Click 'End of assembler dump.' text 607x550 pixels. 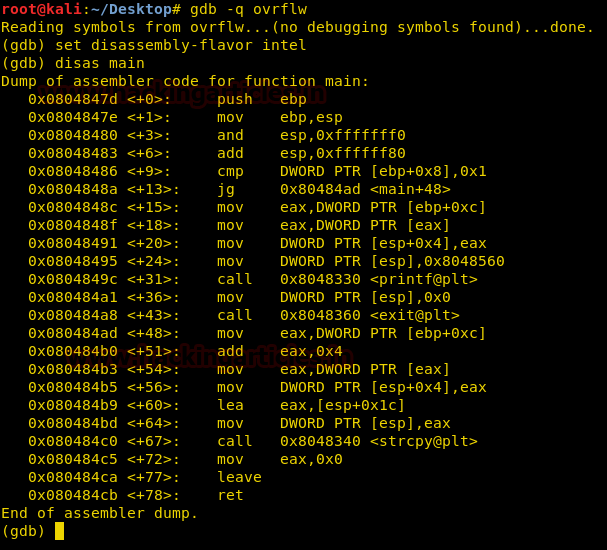coord(100,513)
